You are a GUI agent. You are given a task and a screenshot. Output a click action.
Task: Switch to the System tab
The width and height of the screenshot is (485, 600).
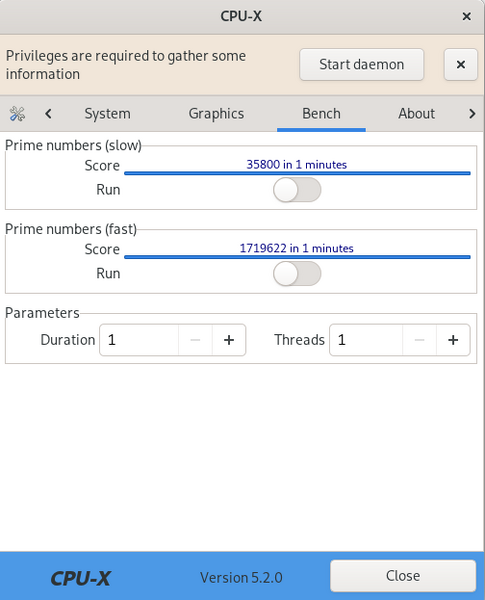[107, 114]
